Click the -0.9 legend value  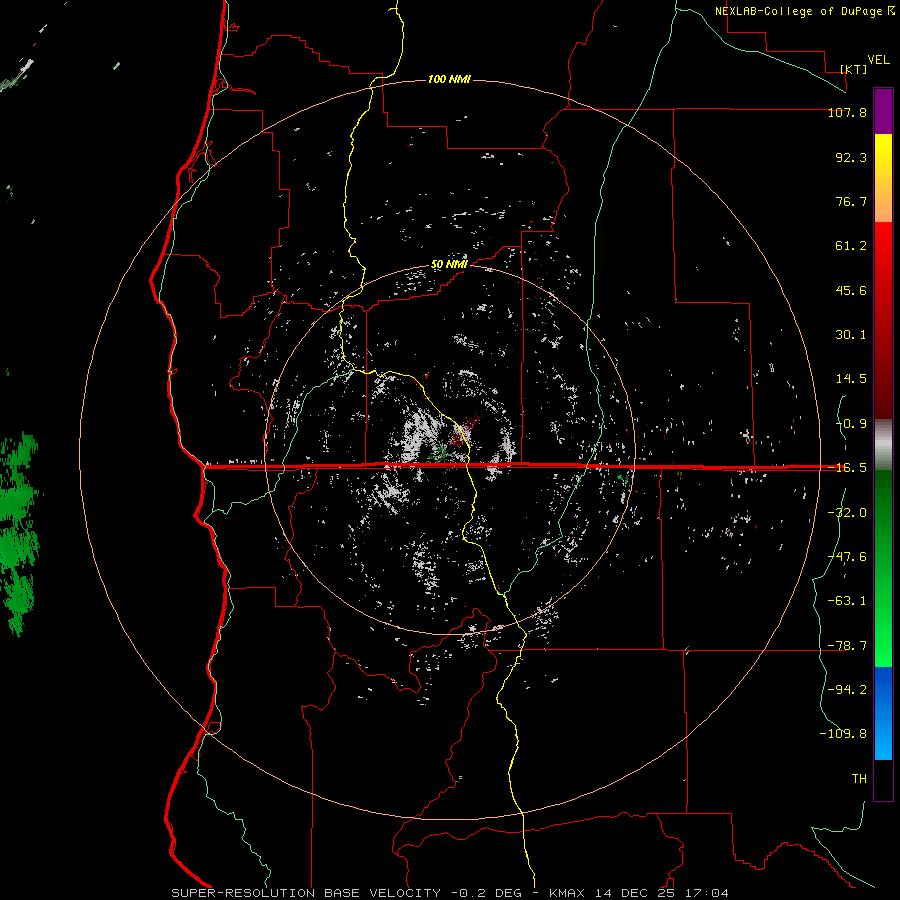[x=851, y=424]
